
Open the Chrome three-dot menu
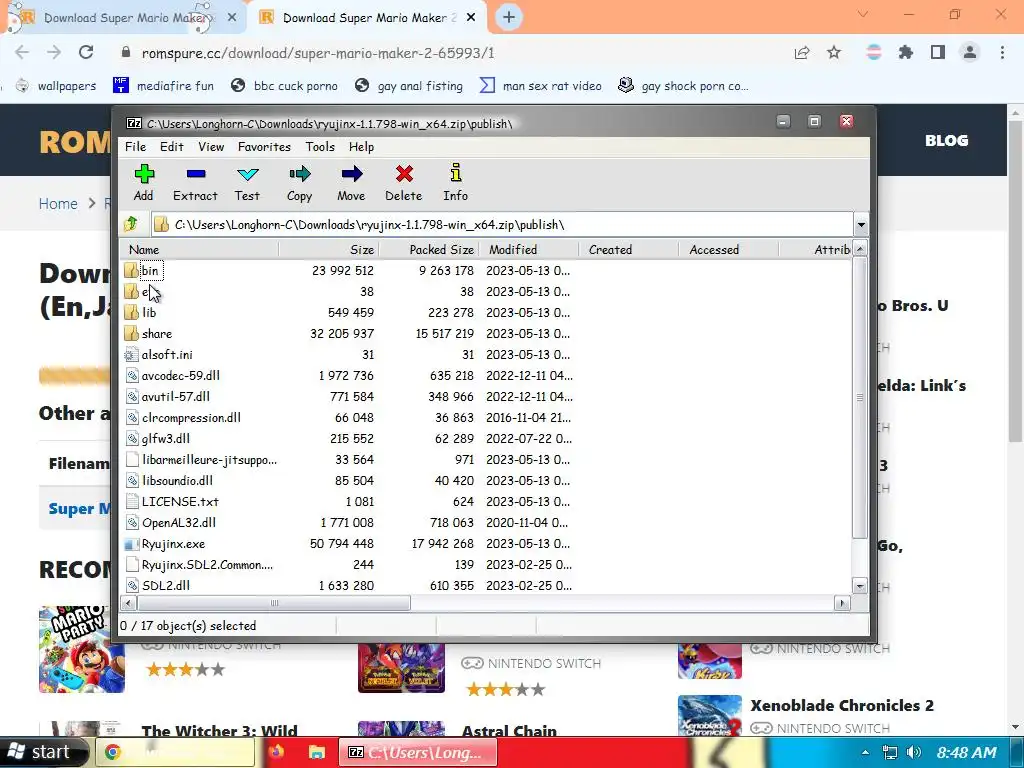(x=1002, y=52)
